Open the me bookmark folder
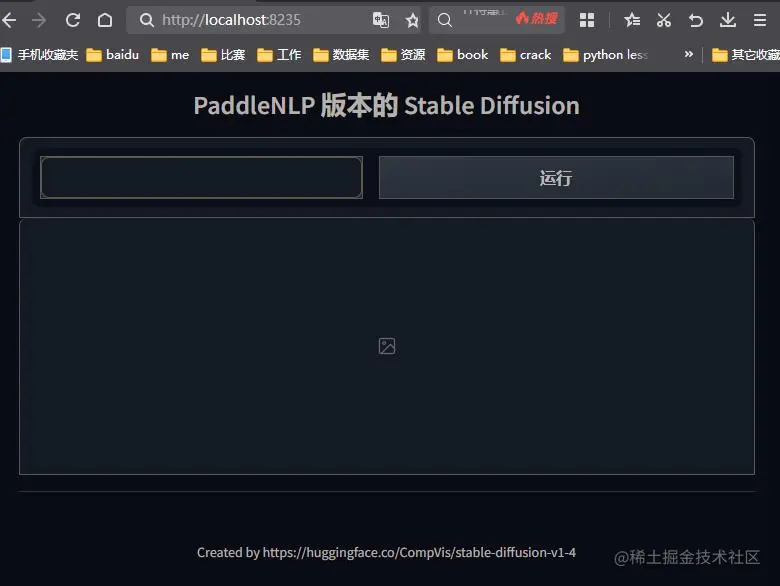 click(170, 55)
